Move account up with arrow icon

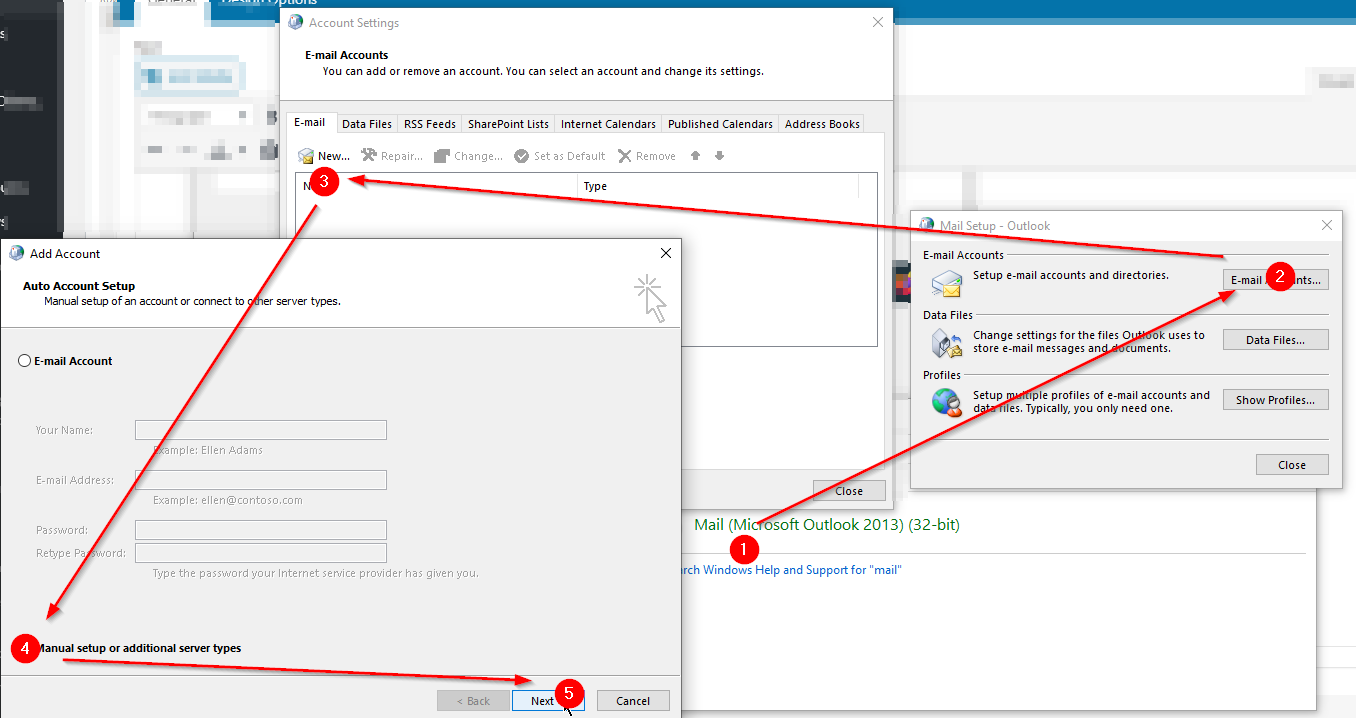[696, 156]
